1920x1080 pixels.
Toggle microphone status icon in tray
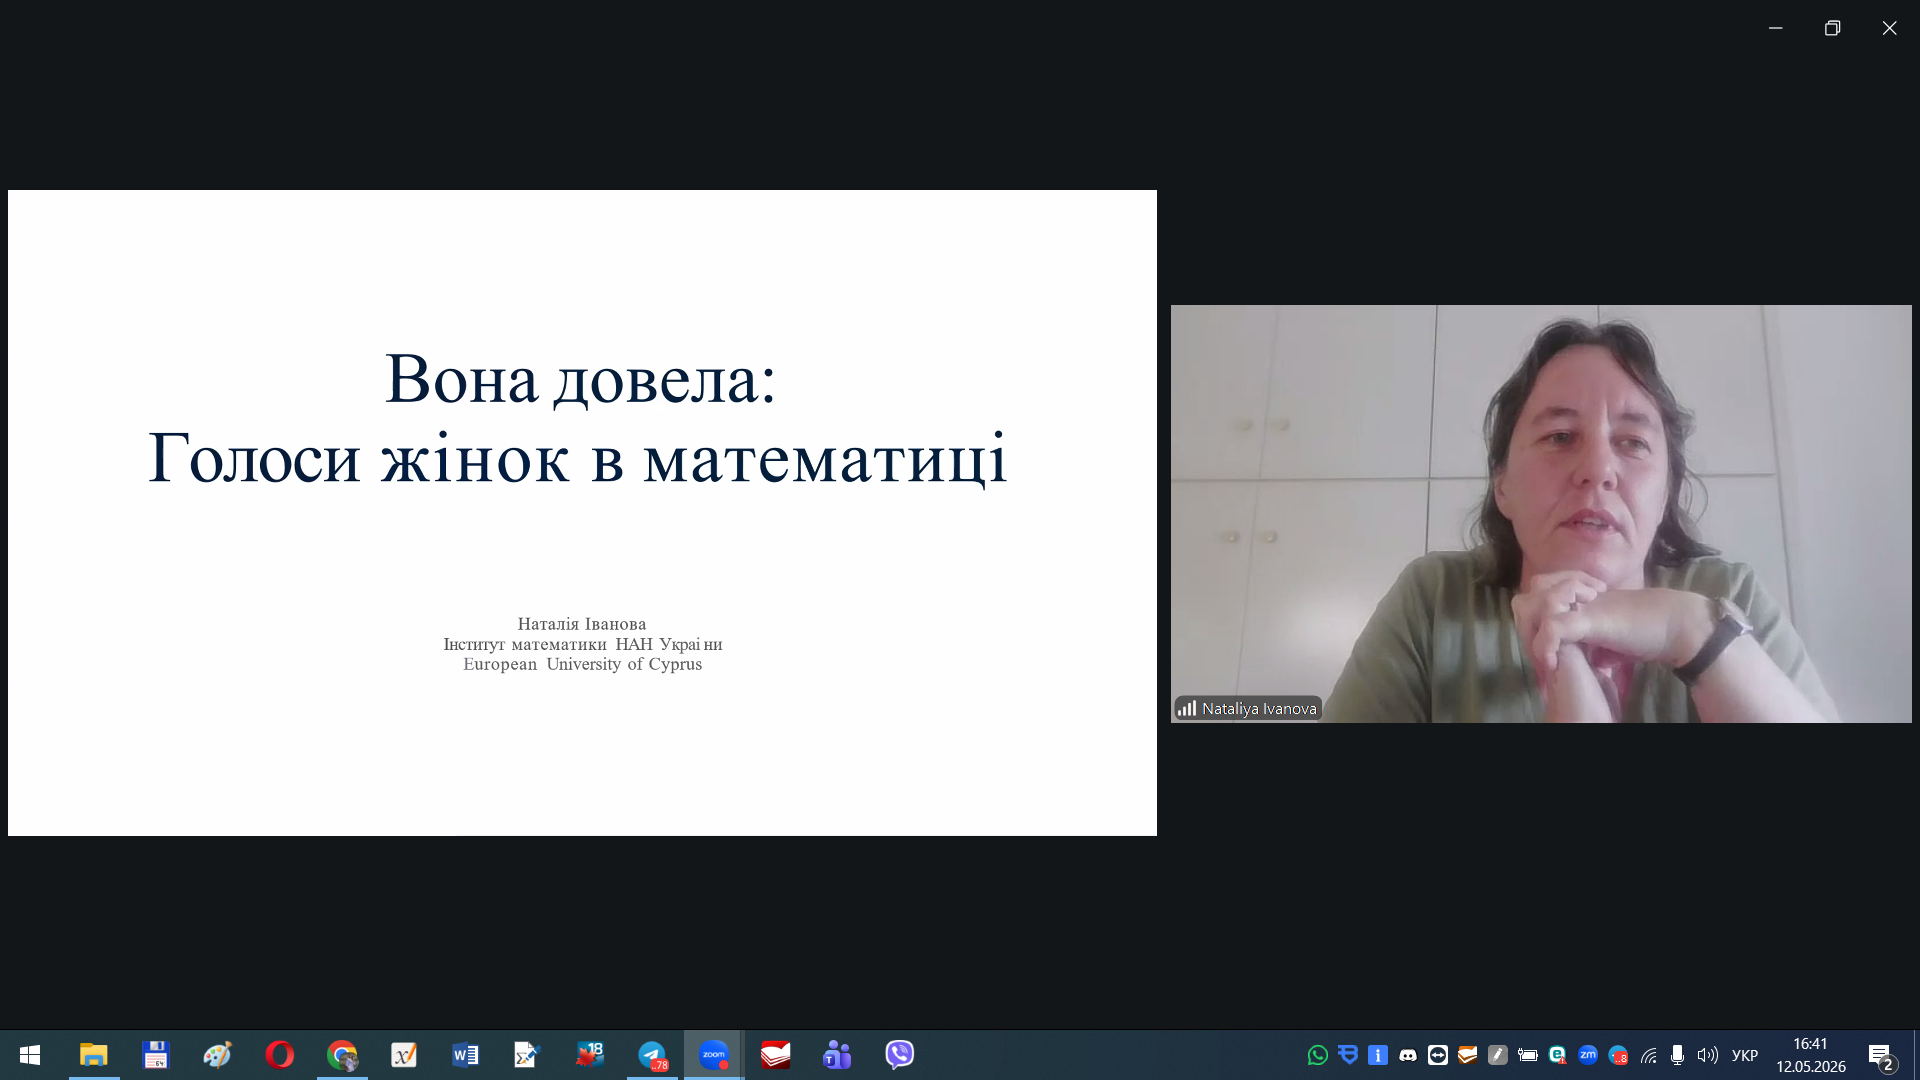[x=1678, y=1055]
